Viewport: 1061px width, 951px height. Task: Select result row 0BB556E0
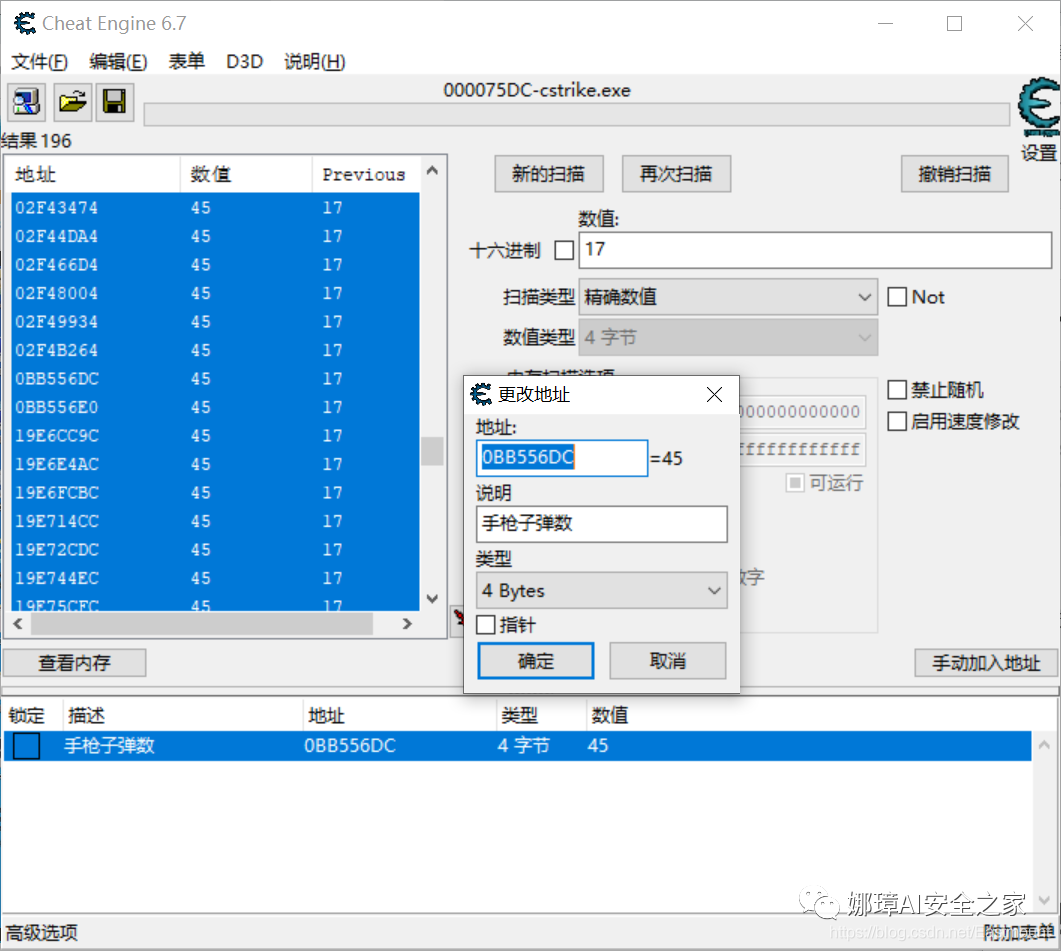click(x=215, y=407)
